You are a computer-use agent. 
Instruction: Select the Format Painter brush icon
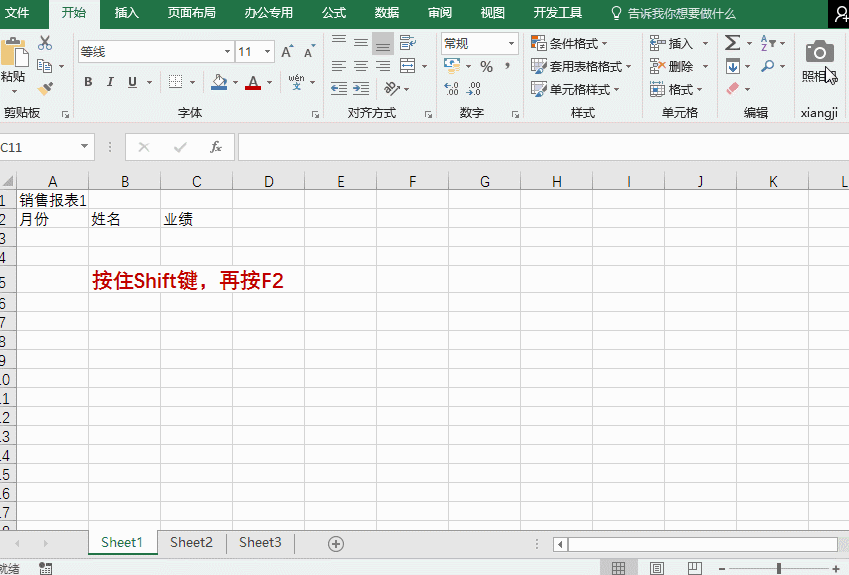coord(45,88)
